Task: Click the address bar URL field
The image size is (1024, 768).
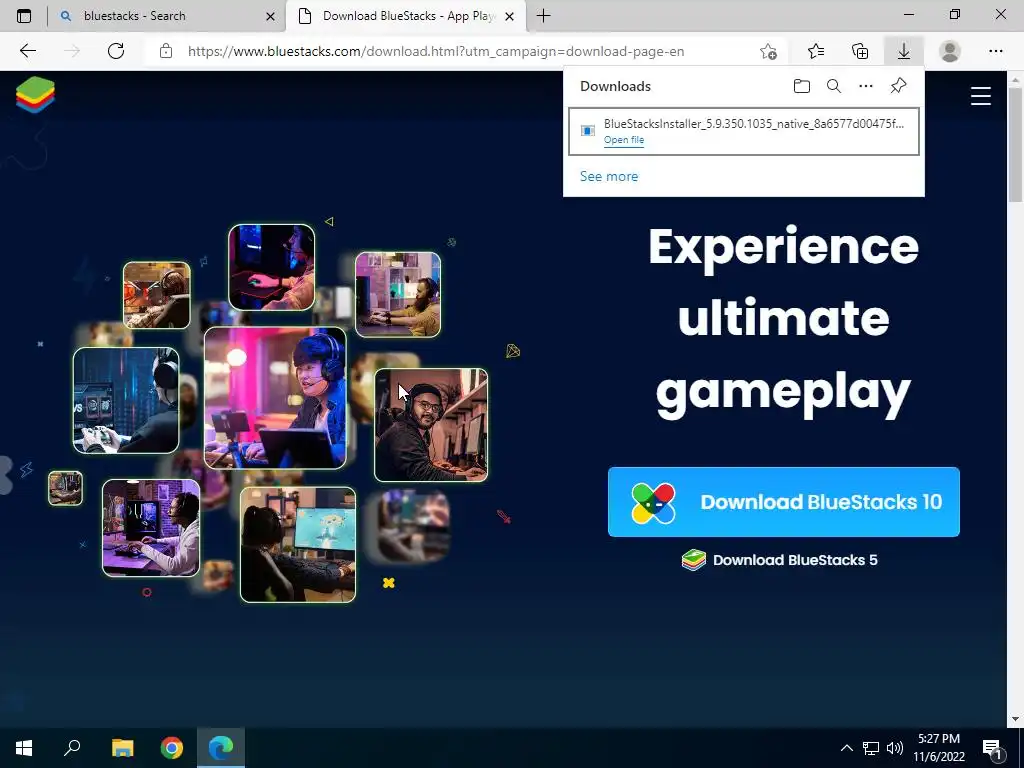Action: click(436, 51)
